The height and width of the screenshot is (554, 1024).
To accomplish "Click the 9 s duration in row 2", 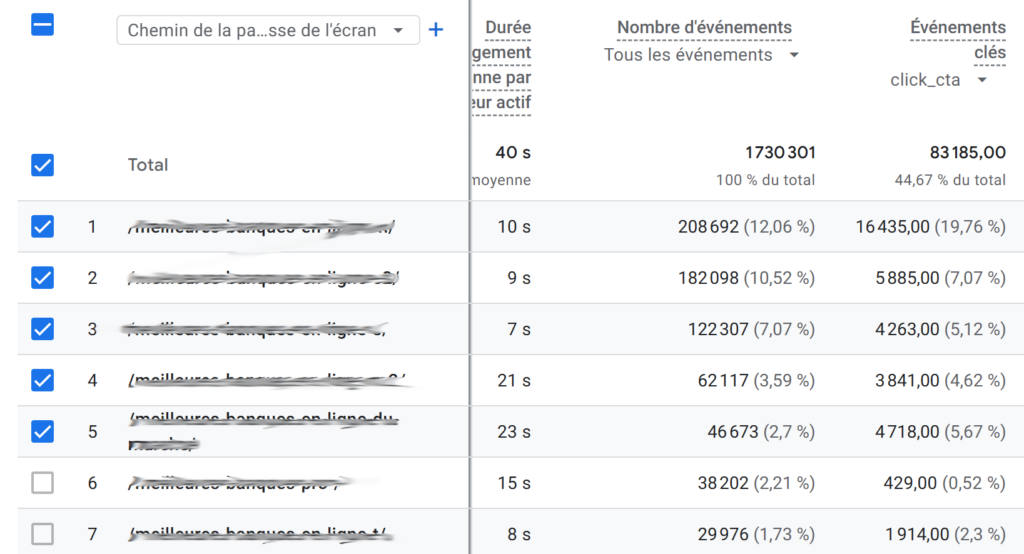I will pyautogui.click(x=519, y=278).
